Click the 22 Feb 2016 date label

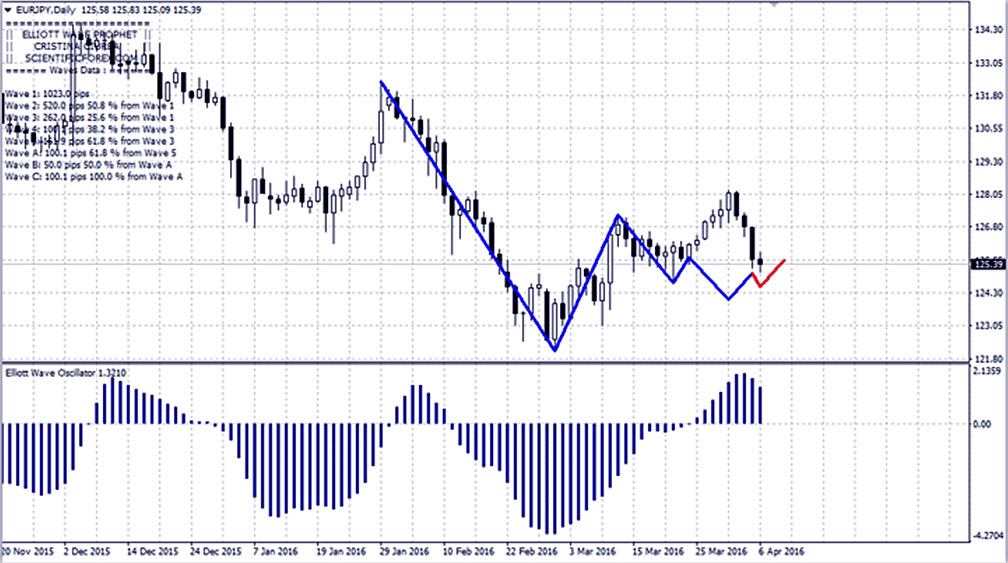click(529, 550)
